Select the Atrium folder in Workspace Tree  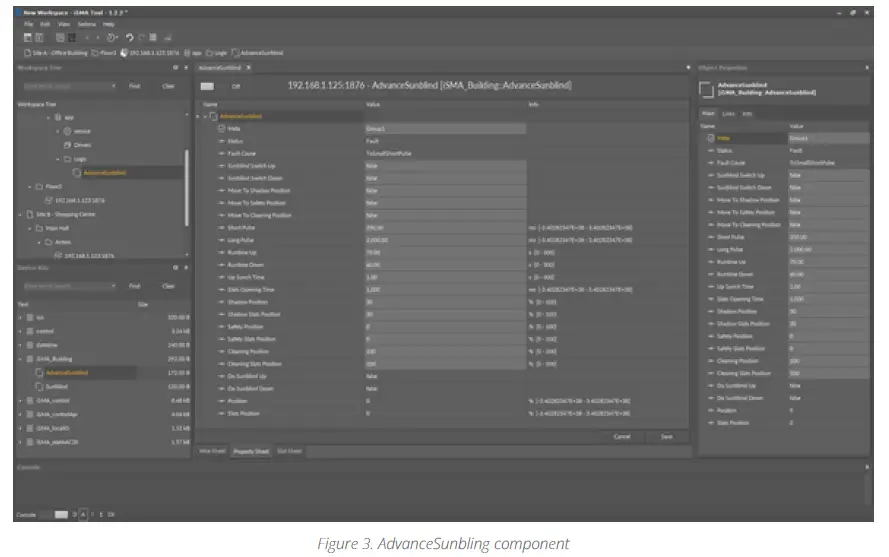pyautogui.click(x=63, y=242)
